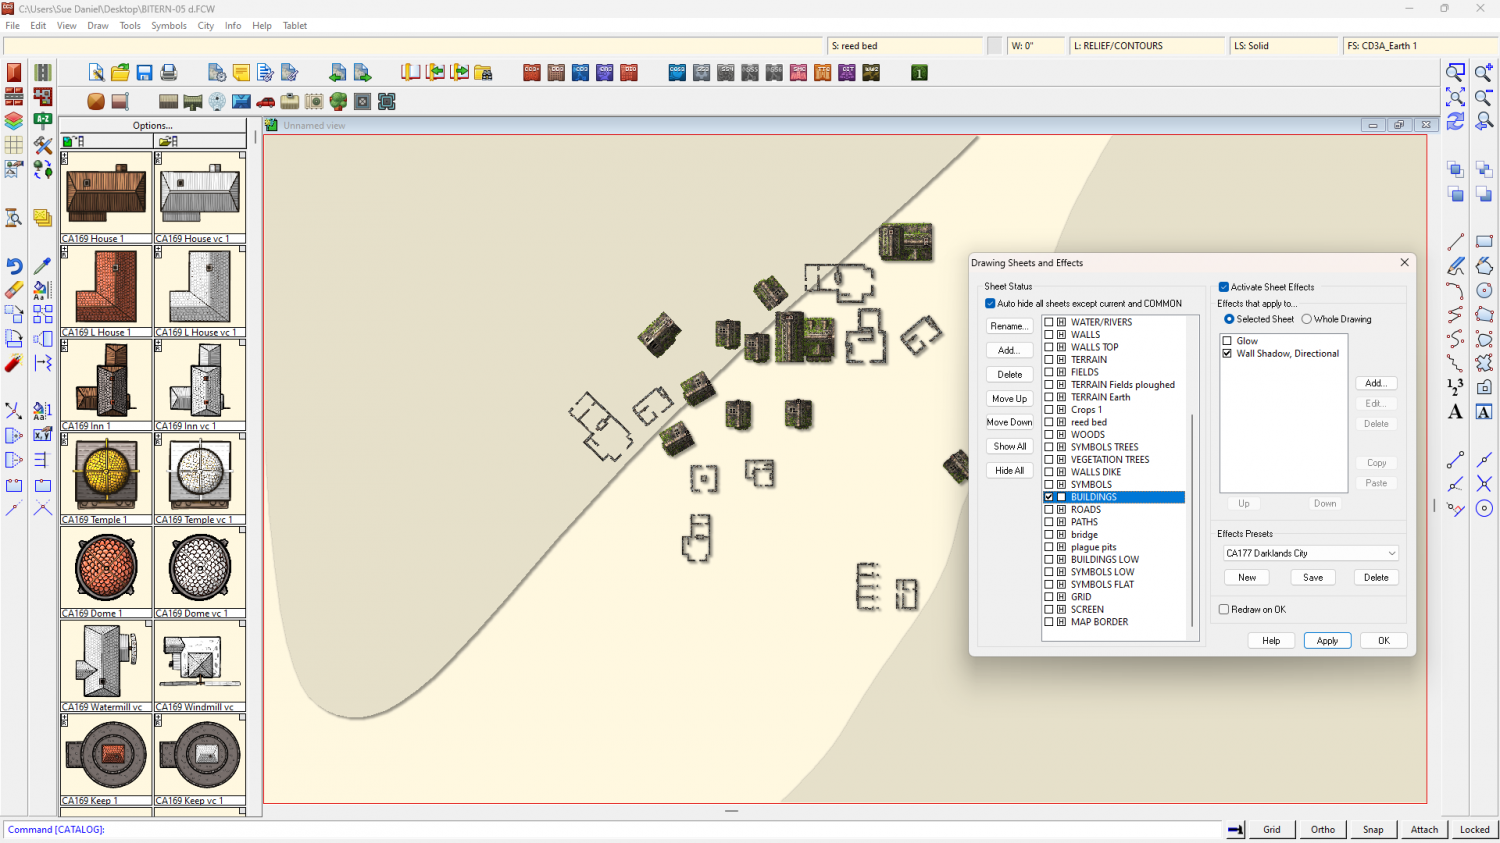Disable Wall Shadow, Directional effect checkbox
This screenshot has width=1500, height=843.
(x=1227, y=353)
